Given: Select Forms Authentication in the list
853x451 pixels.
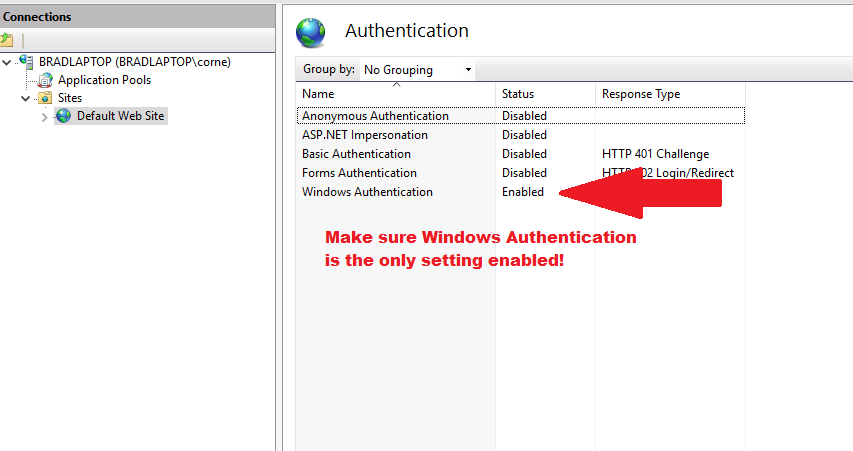Looking at the screenshot, I should pyautogui.click(x=359, y=173).
